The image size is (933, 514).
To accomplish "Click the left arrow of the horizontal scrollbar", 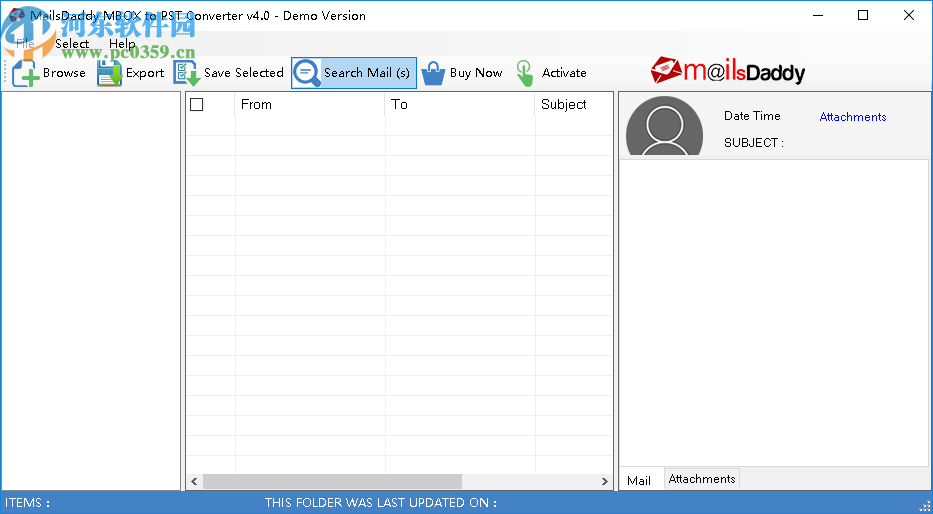I will point(194,481).
